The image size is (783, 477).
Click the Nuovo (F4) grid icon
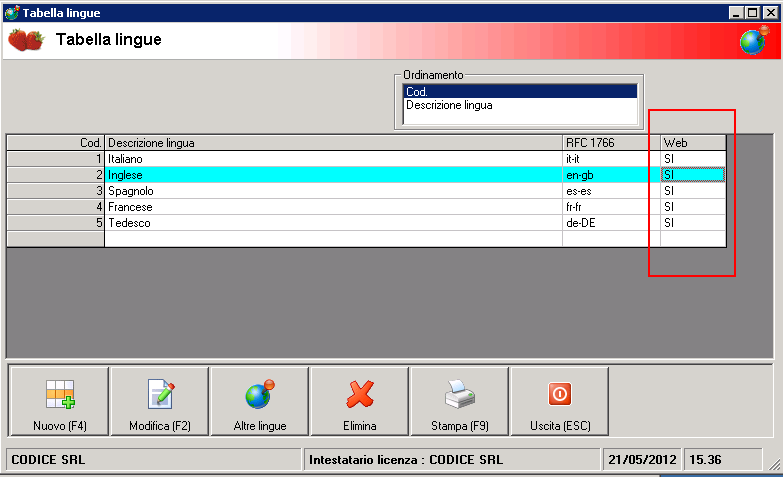60,395
